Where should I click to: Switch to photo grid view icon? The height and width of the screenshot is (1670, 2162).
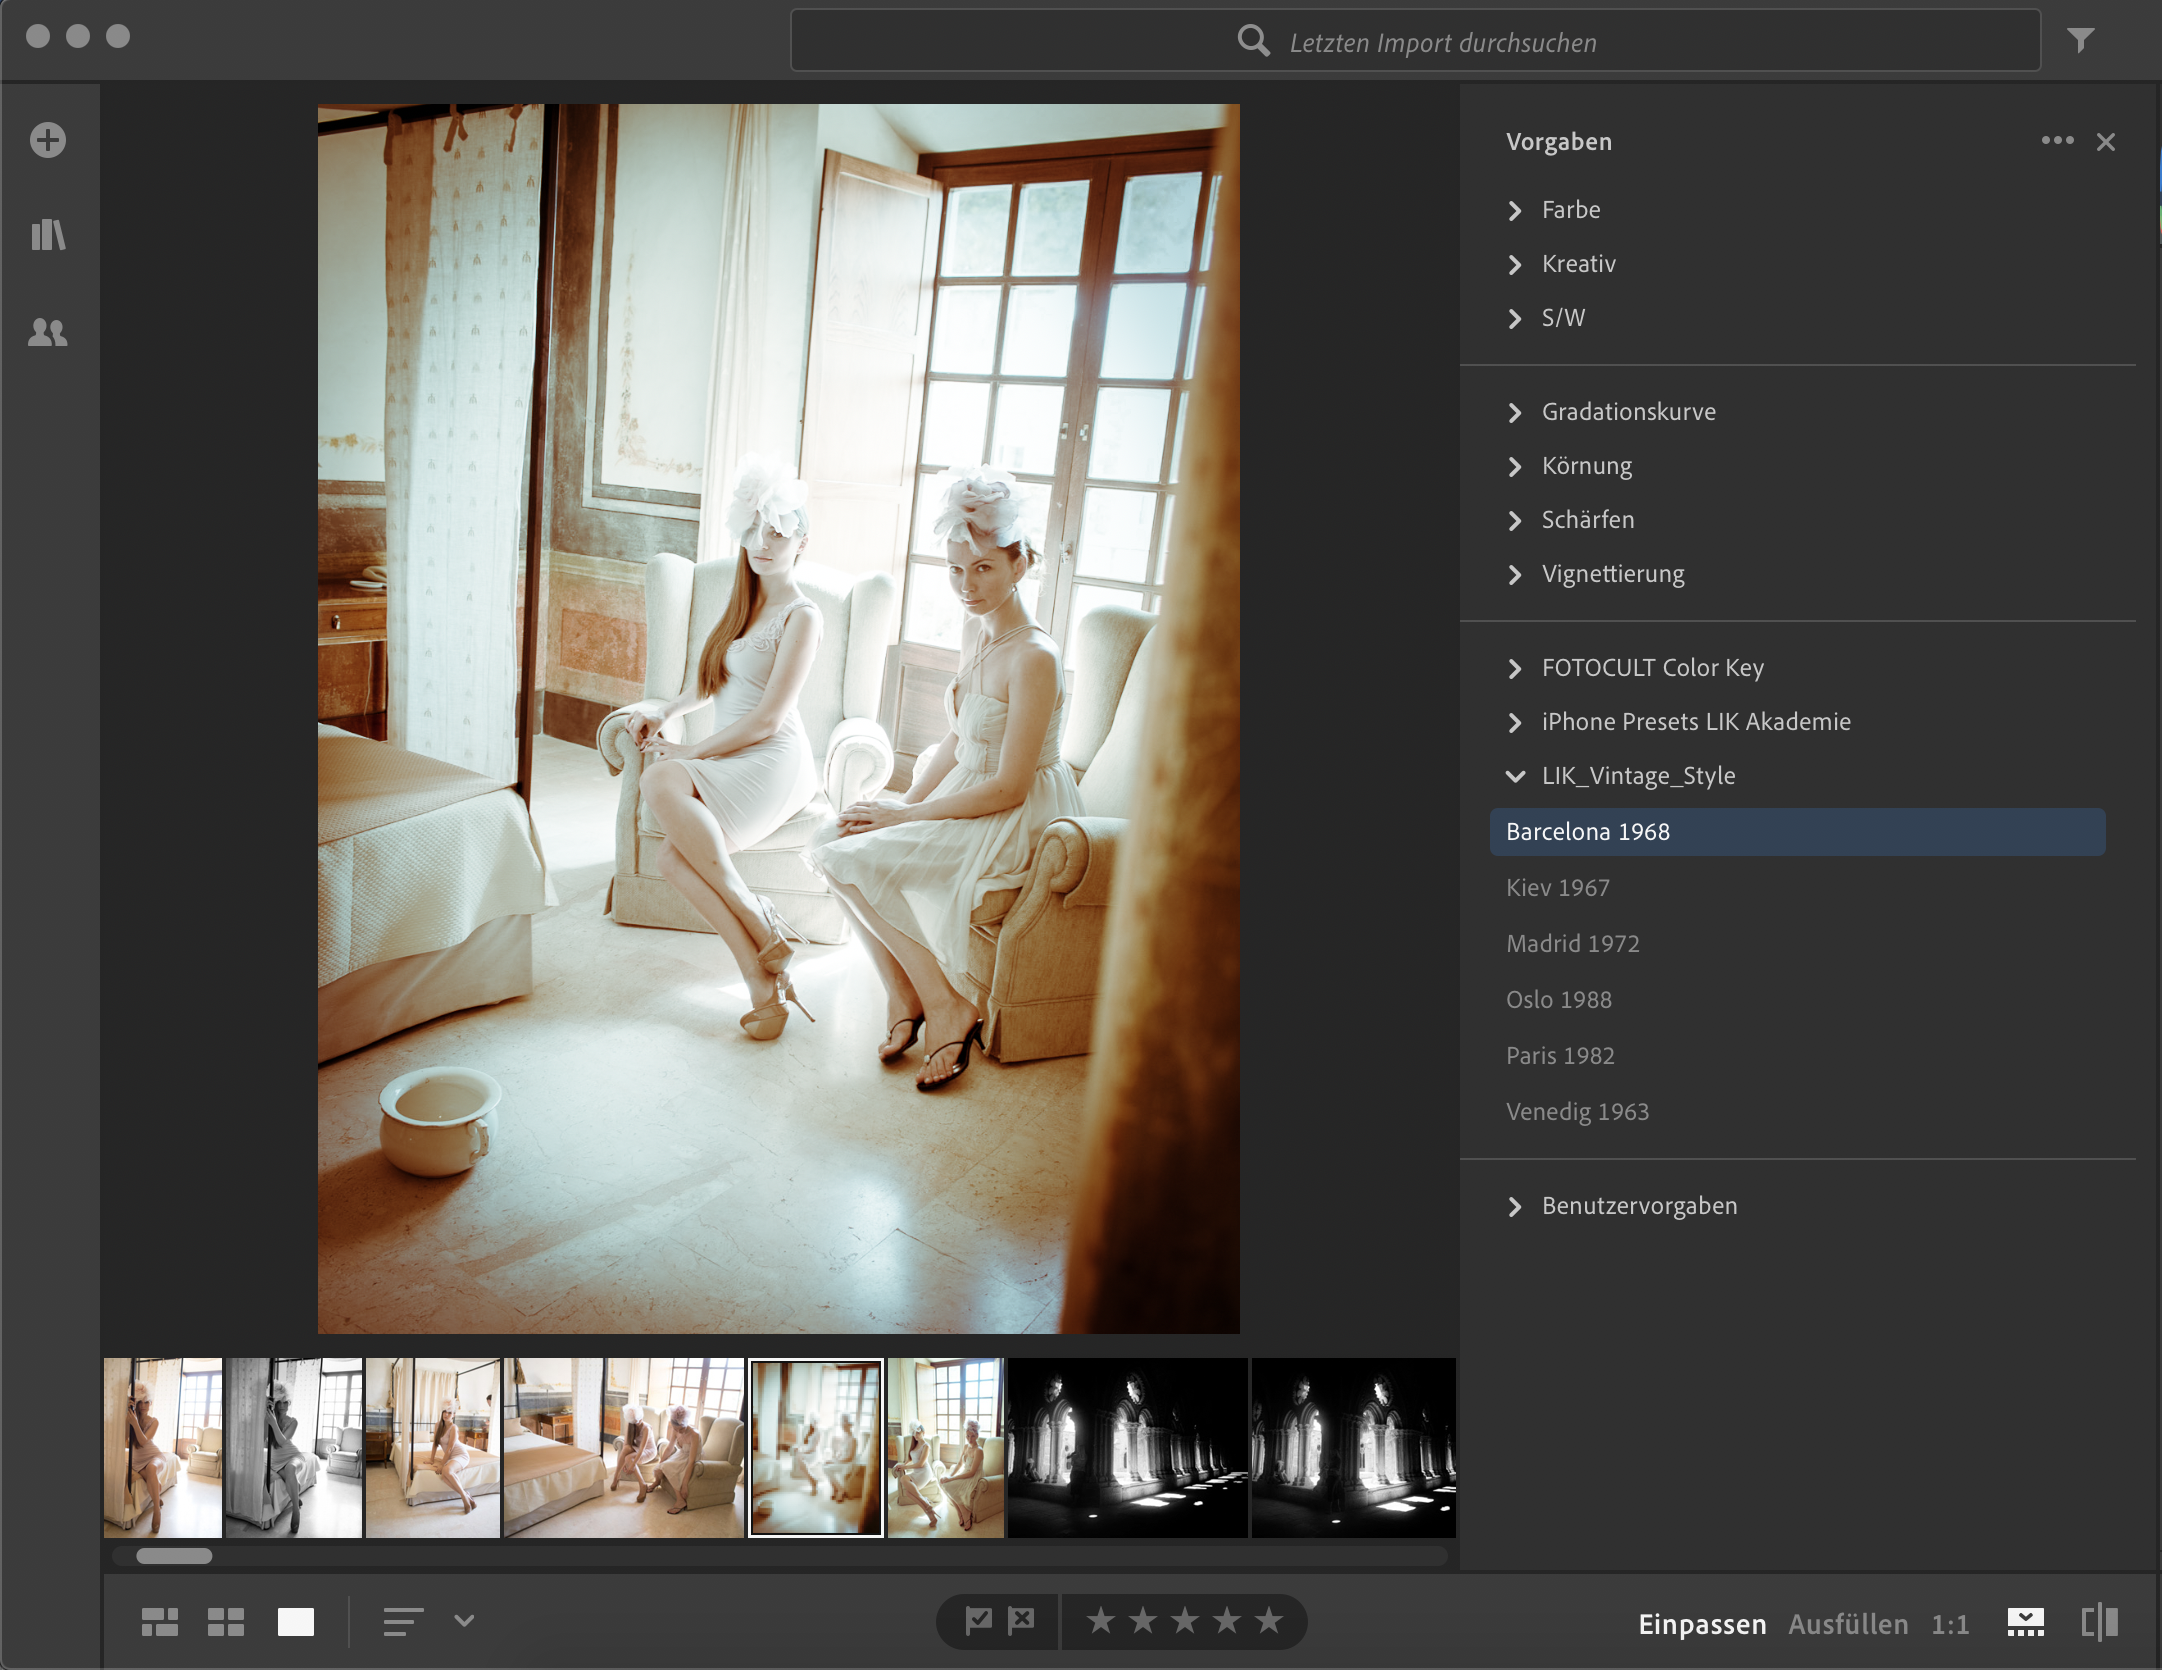coord(160,1622)
